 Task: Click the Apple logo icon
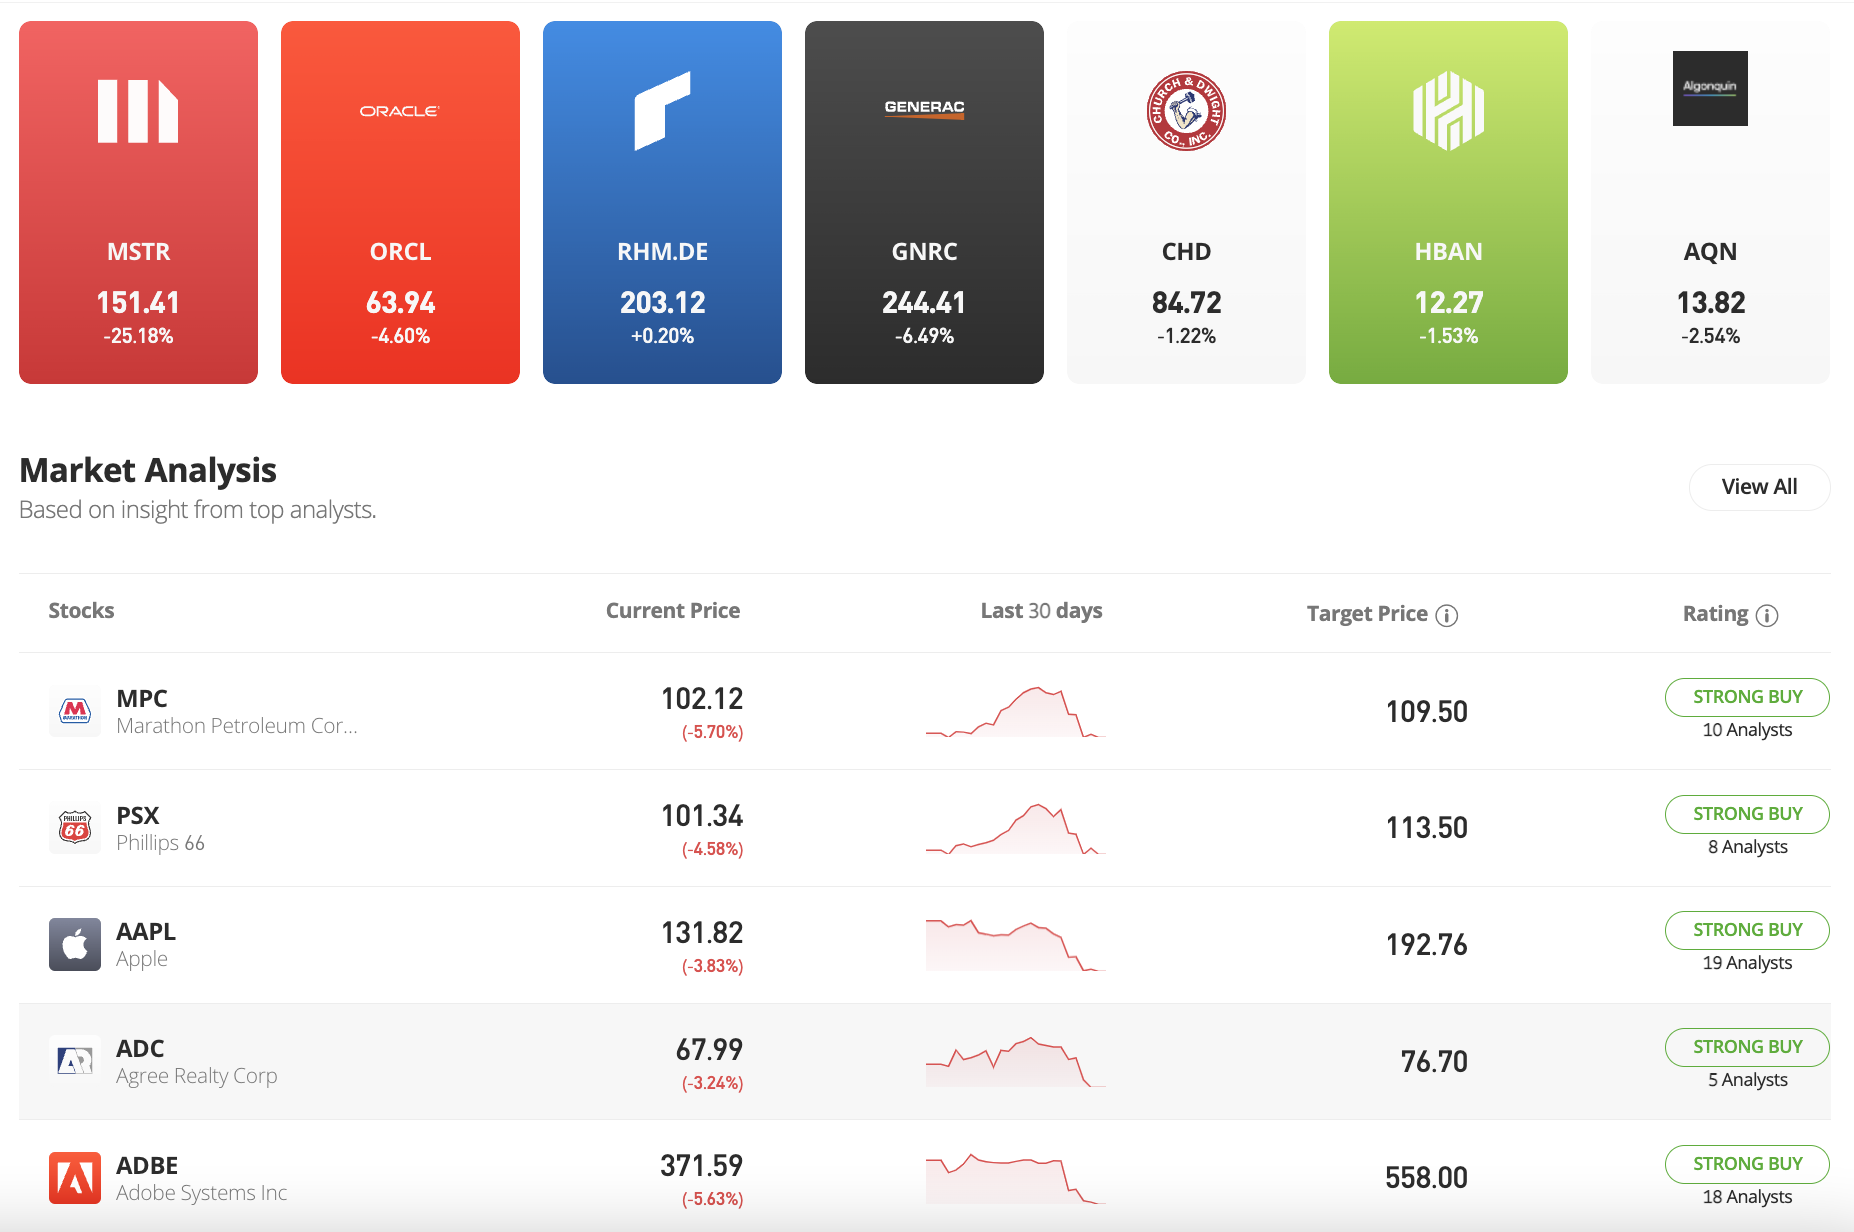tap(75, 944)
